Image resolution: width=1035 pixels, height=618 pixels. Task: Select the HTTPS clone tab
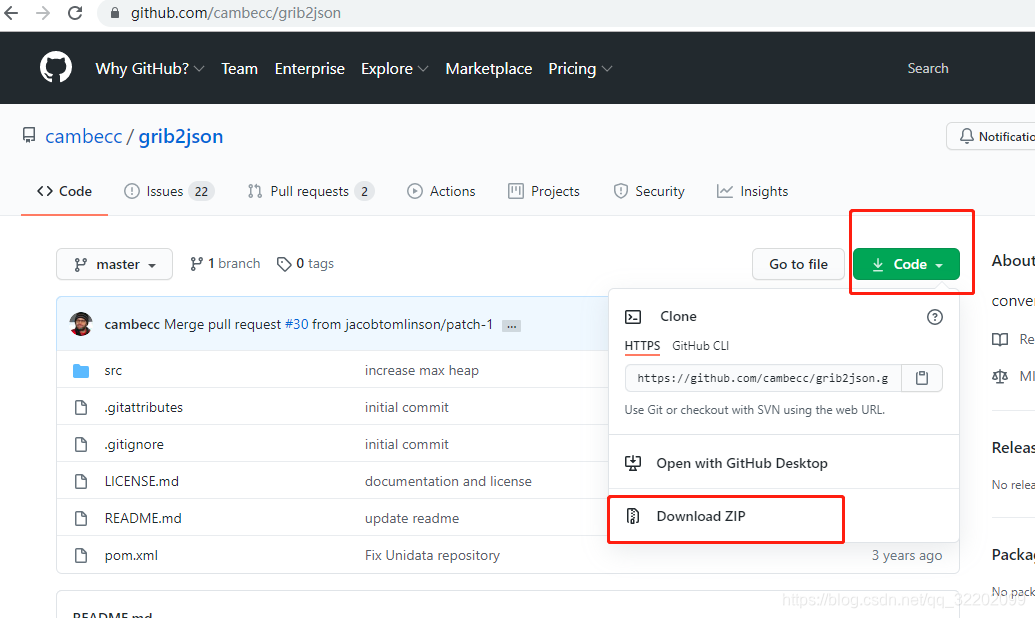point(642,346)
